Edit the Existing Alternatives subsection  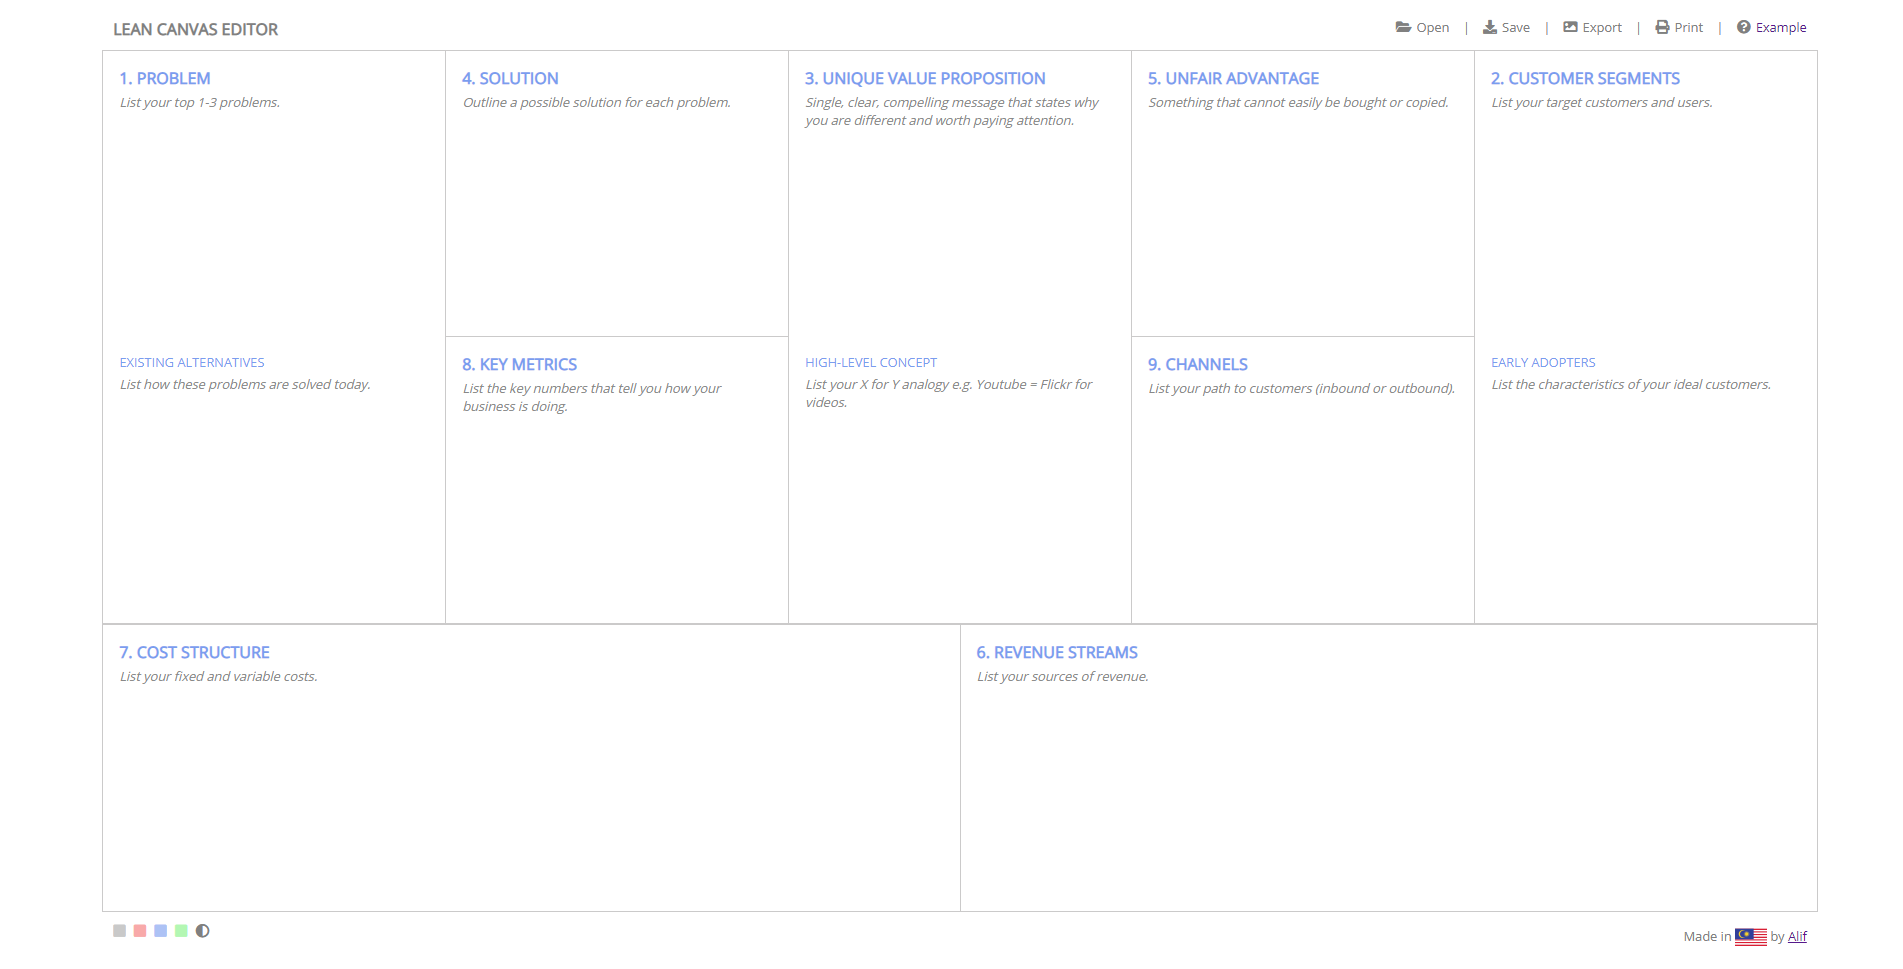[x=274, y=480]
